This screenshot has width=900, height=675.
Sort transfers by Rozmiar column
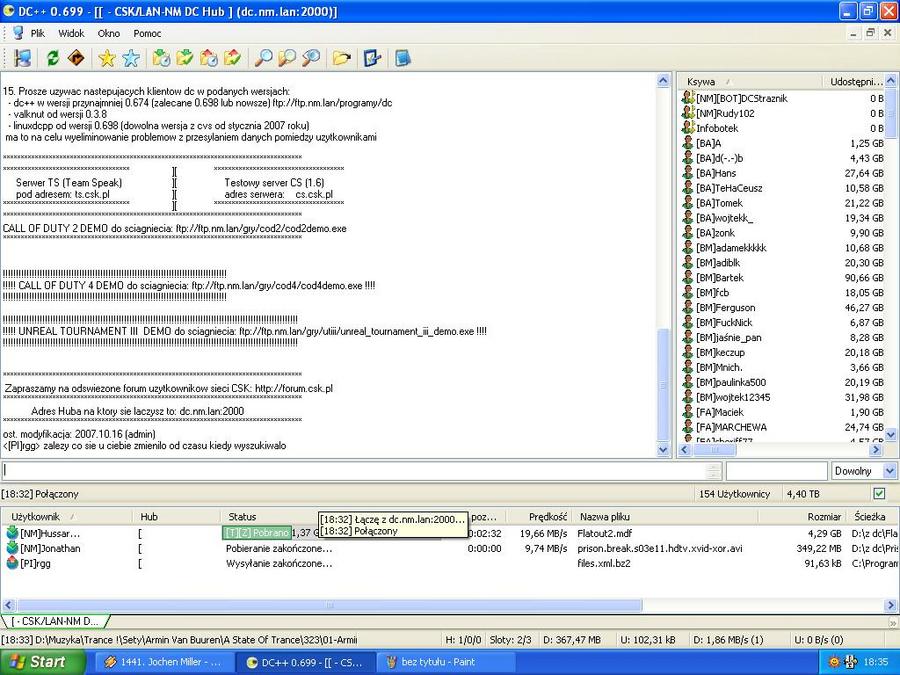tap(802, 517)
